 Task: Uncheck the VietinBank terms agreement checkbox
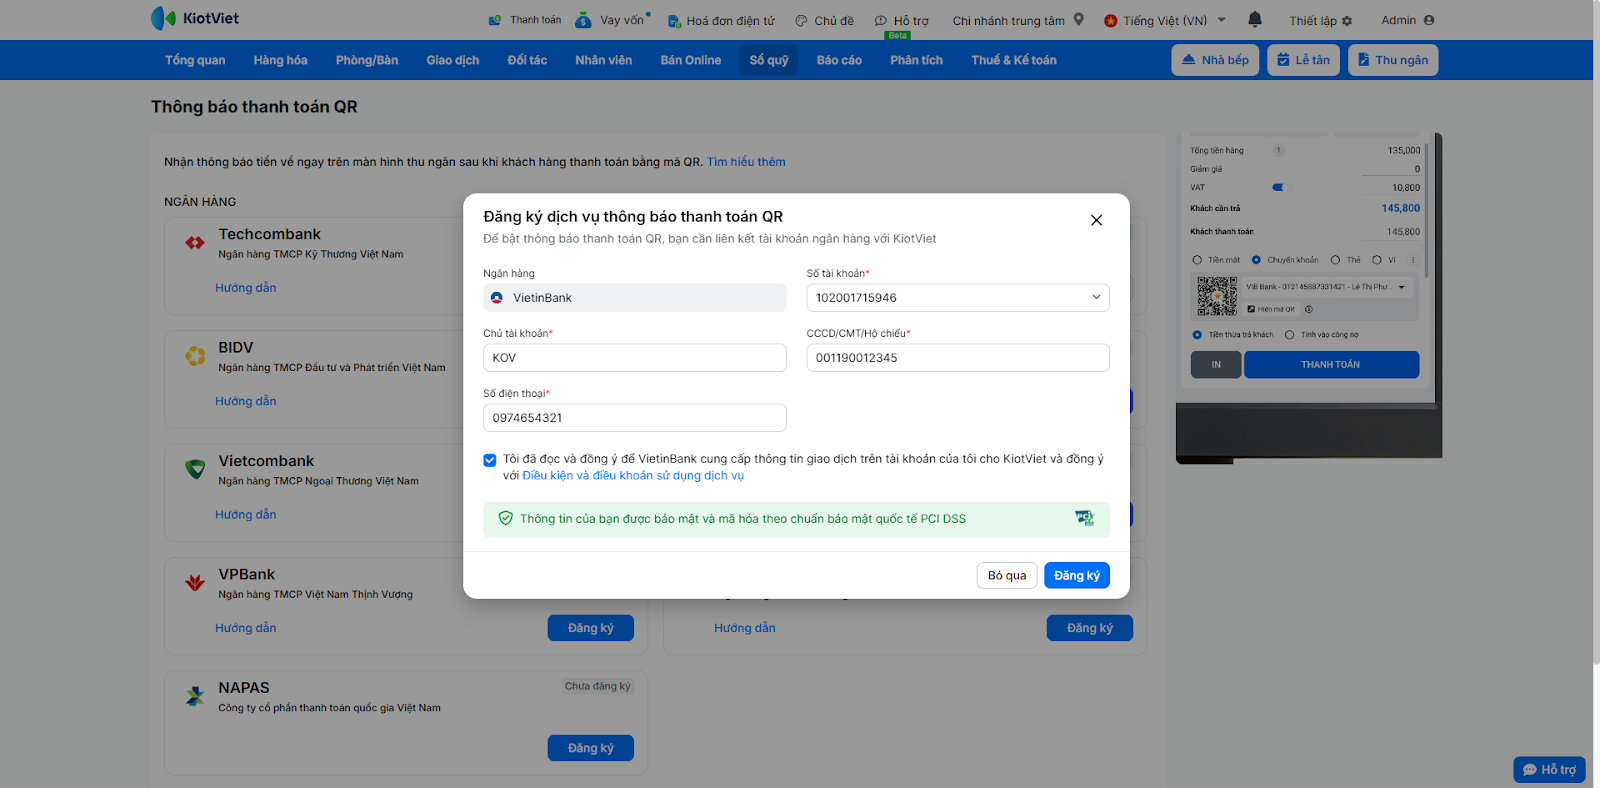(x=490, y=460)
